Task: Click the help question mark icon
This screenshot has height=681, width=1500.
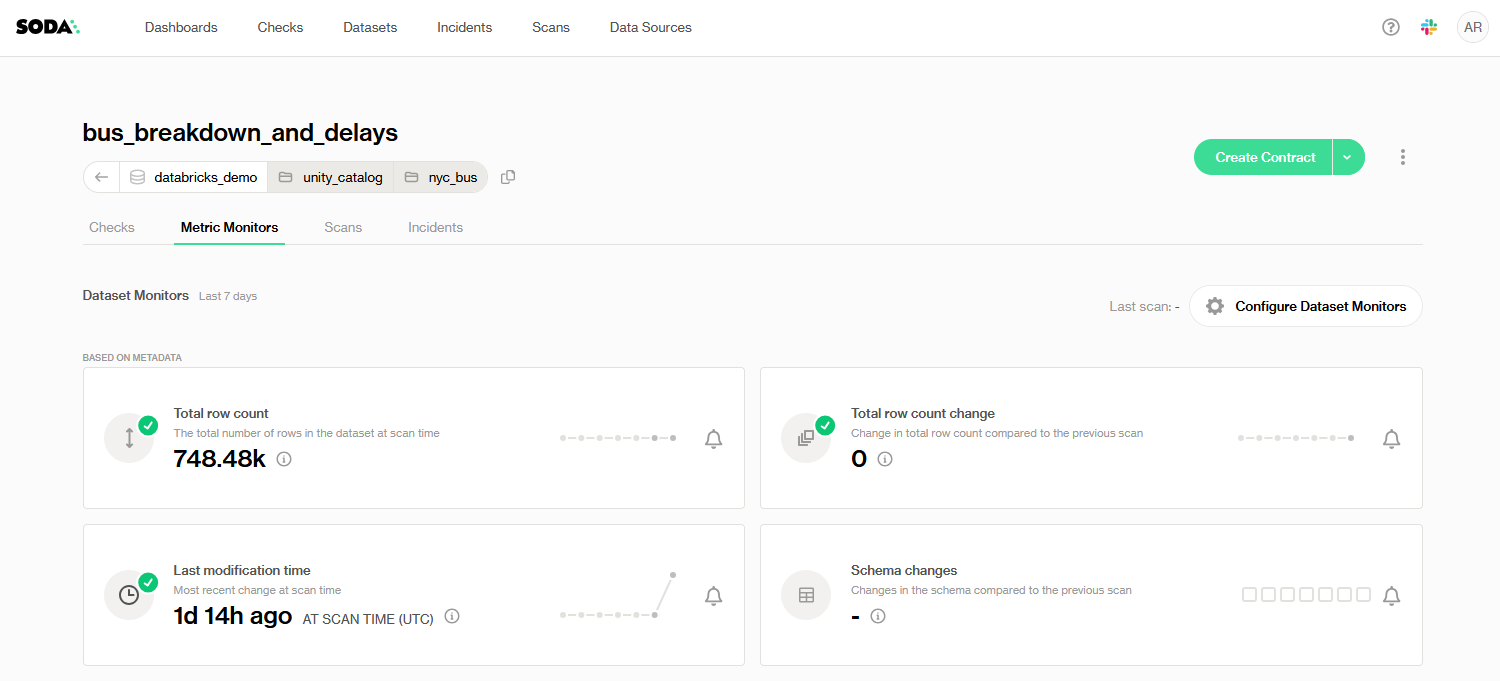Action: [x=1390, y=27]
